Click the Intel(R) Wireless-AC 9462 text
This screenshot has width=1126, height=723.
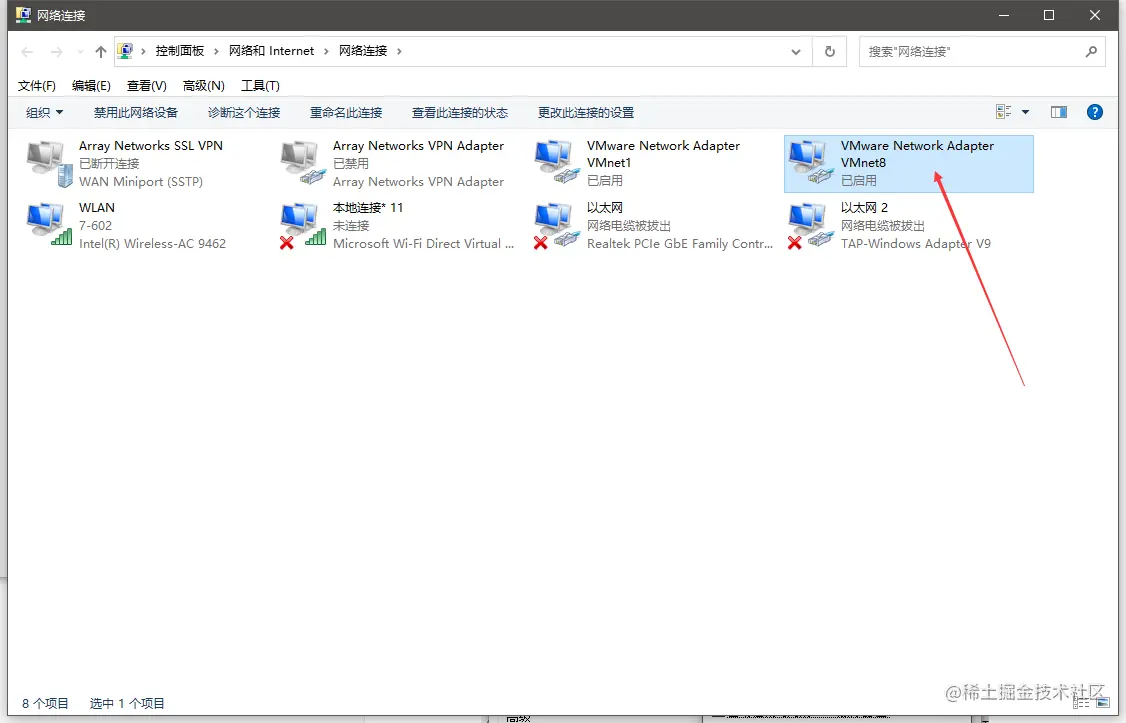coord(152,243)
